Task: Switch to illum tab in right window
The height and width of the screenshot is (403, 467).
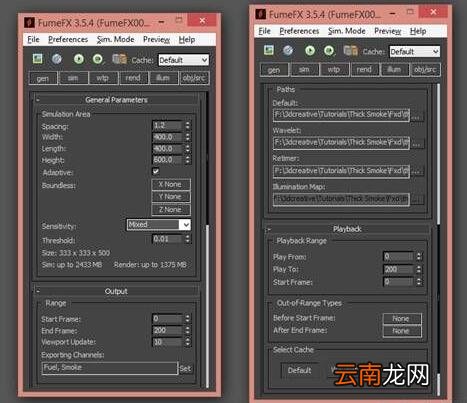Action: point(394,70)
